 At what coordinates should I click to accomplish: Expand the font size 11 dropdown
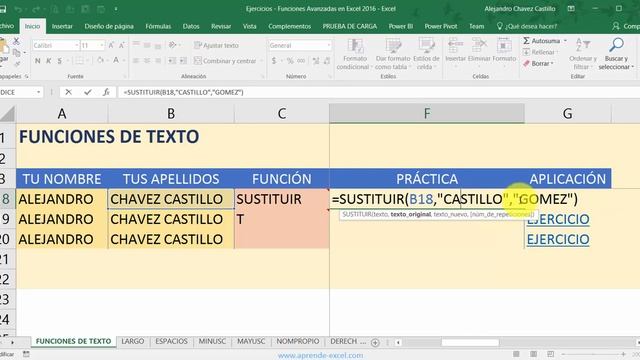[x=102, y=45]
